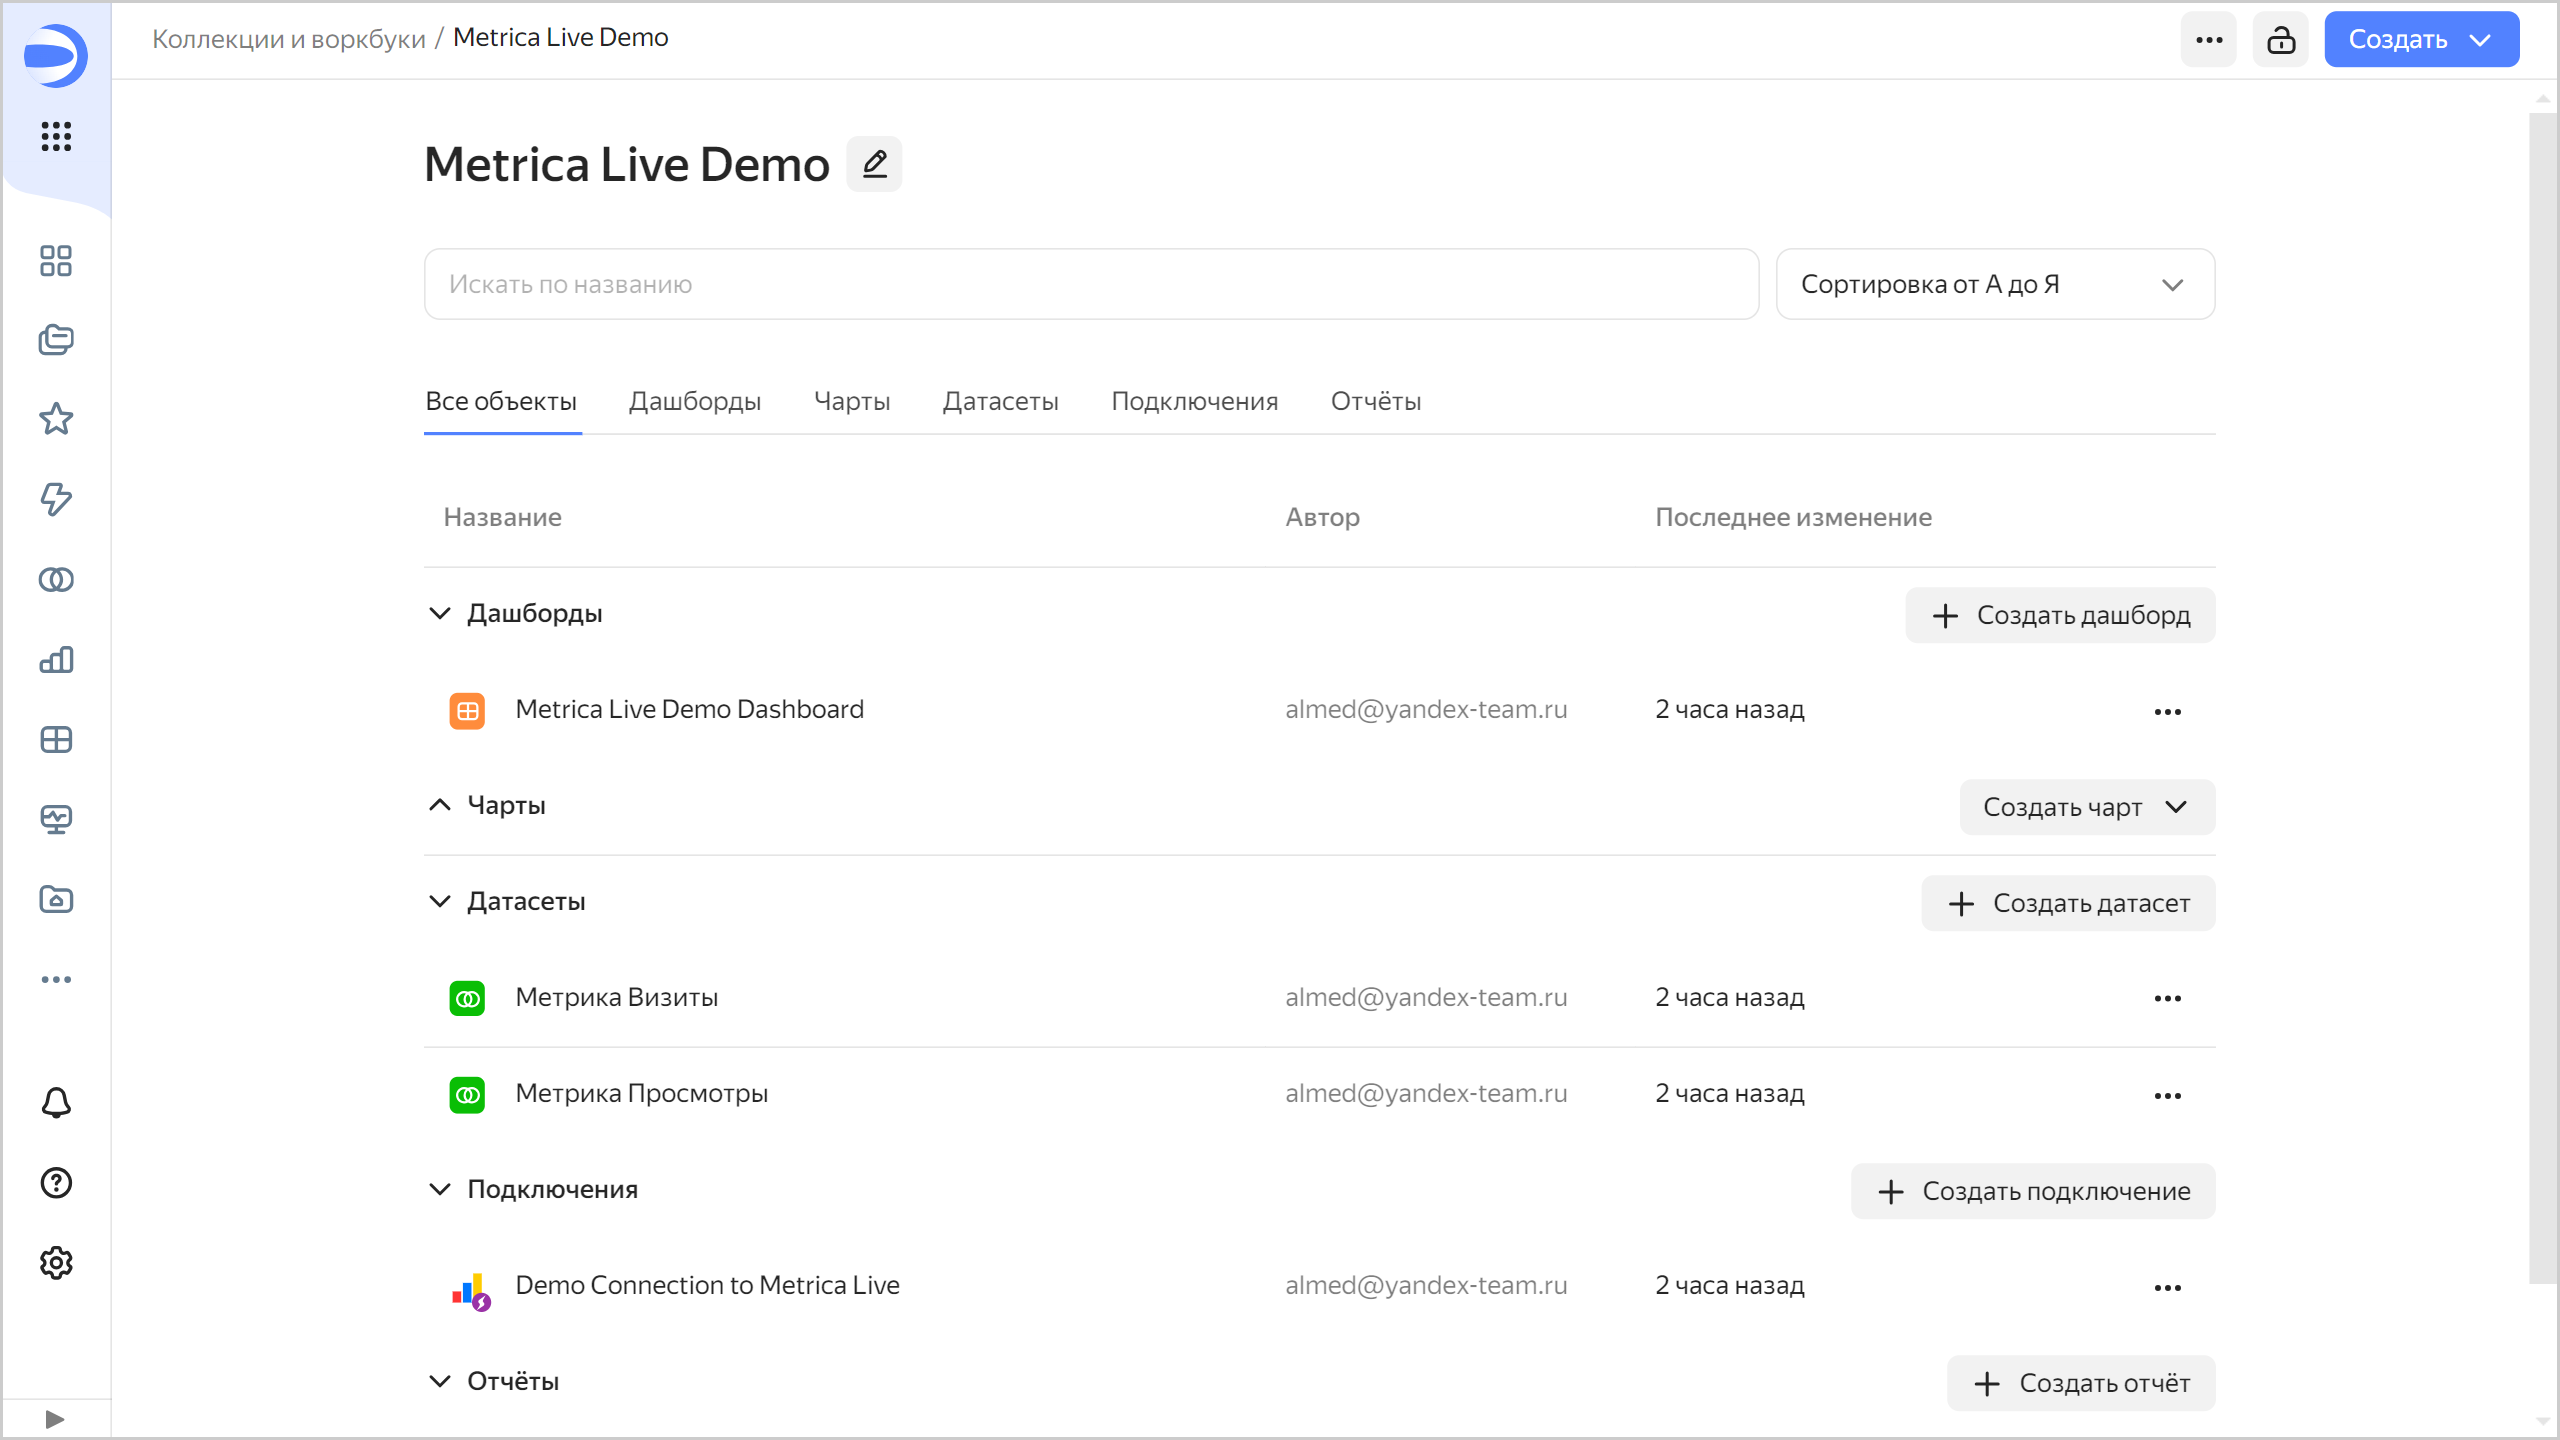Open the datasets overlapping circles sidebar icon
The image size is (2560, 1440).
pyautogui.click(x=56, y=579)
